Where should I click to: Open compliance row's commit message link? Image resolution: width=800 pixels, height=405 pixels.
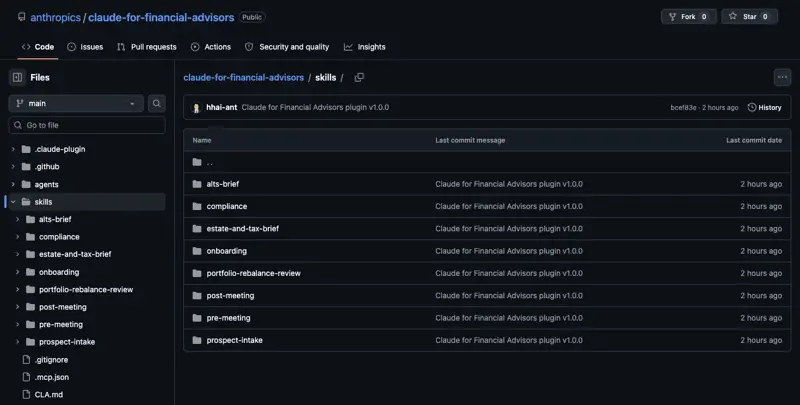click(x=509, y=207)
